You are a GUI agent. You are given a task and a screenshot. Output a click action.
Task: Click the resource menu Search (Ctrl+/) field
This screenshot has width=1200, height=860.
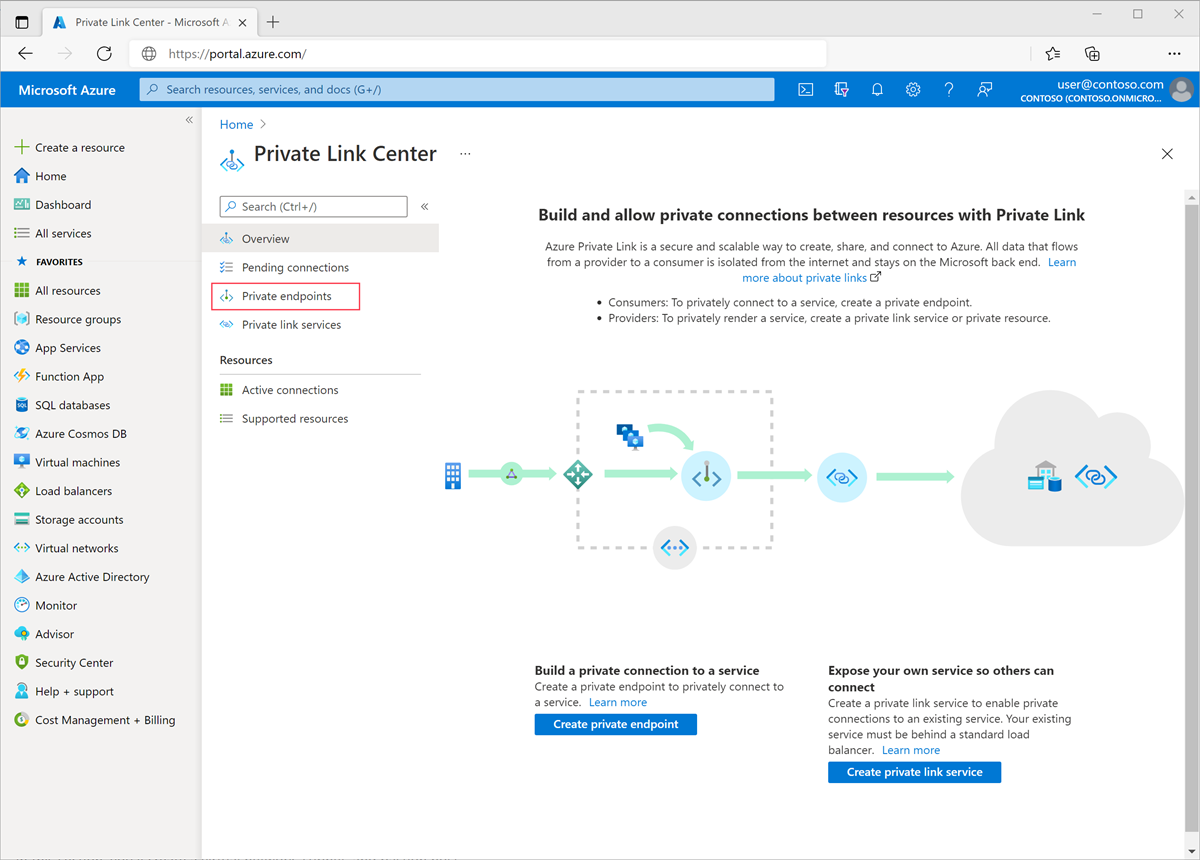click(x=313, y=206)
